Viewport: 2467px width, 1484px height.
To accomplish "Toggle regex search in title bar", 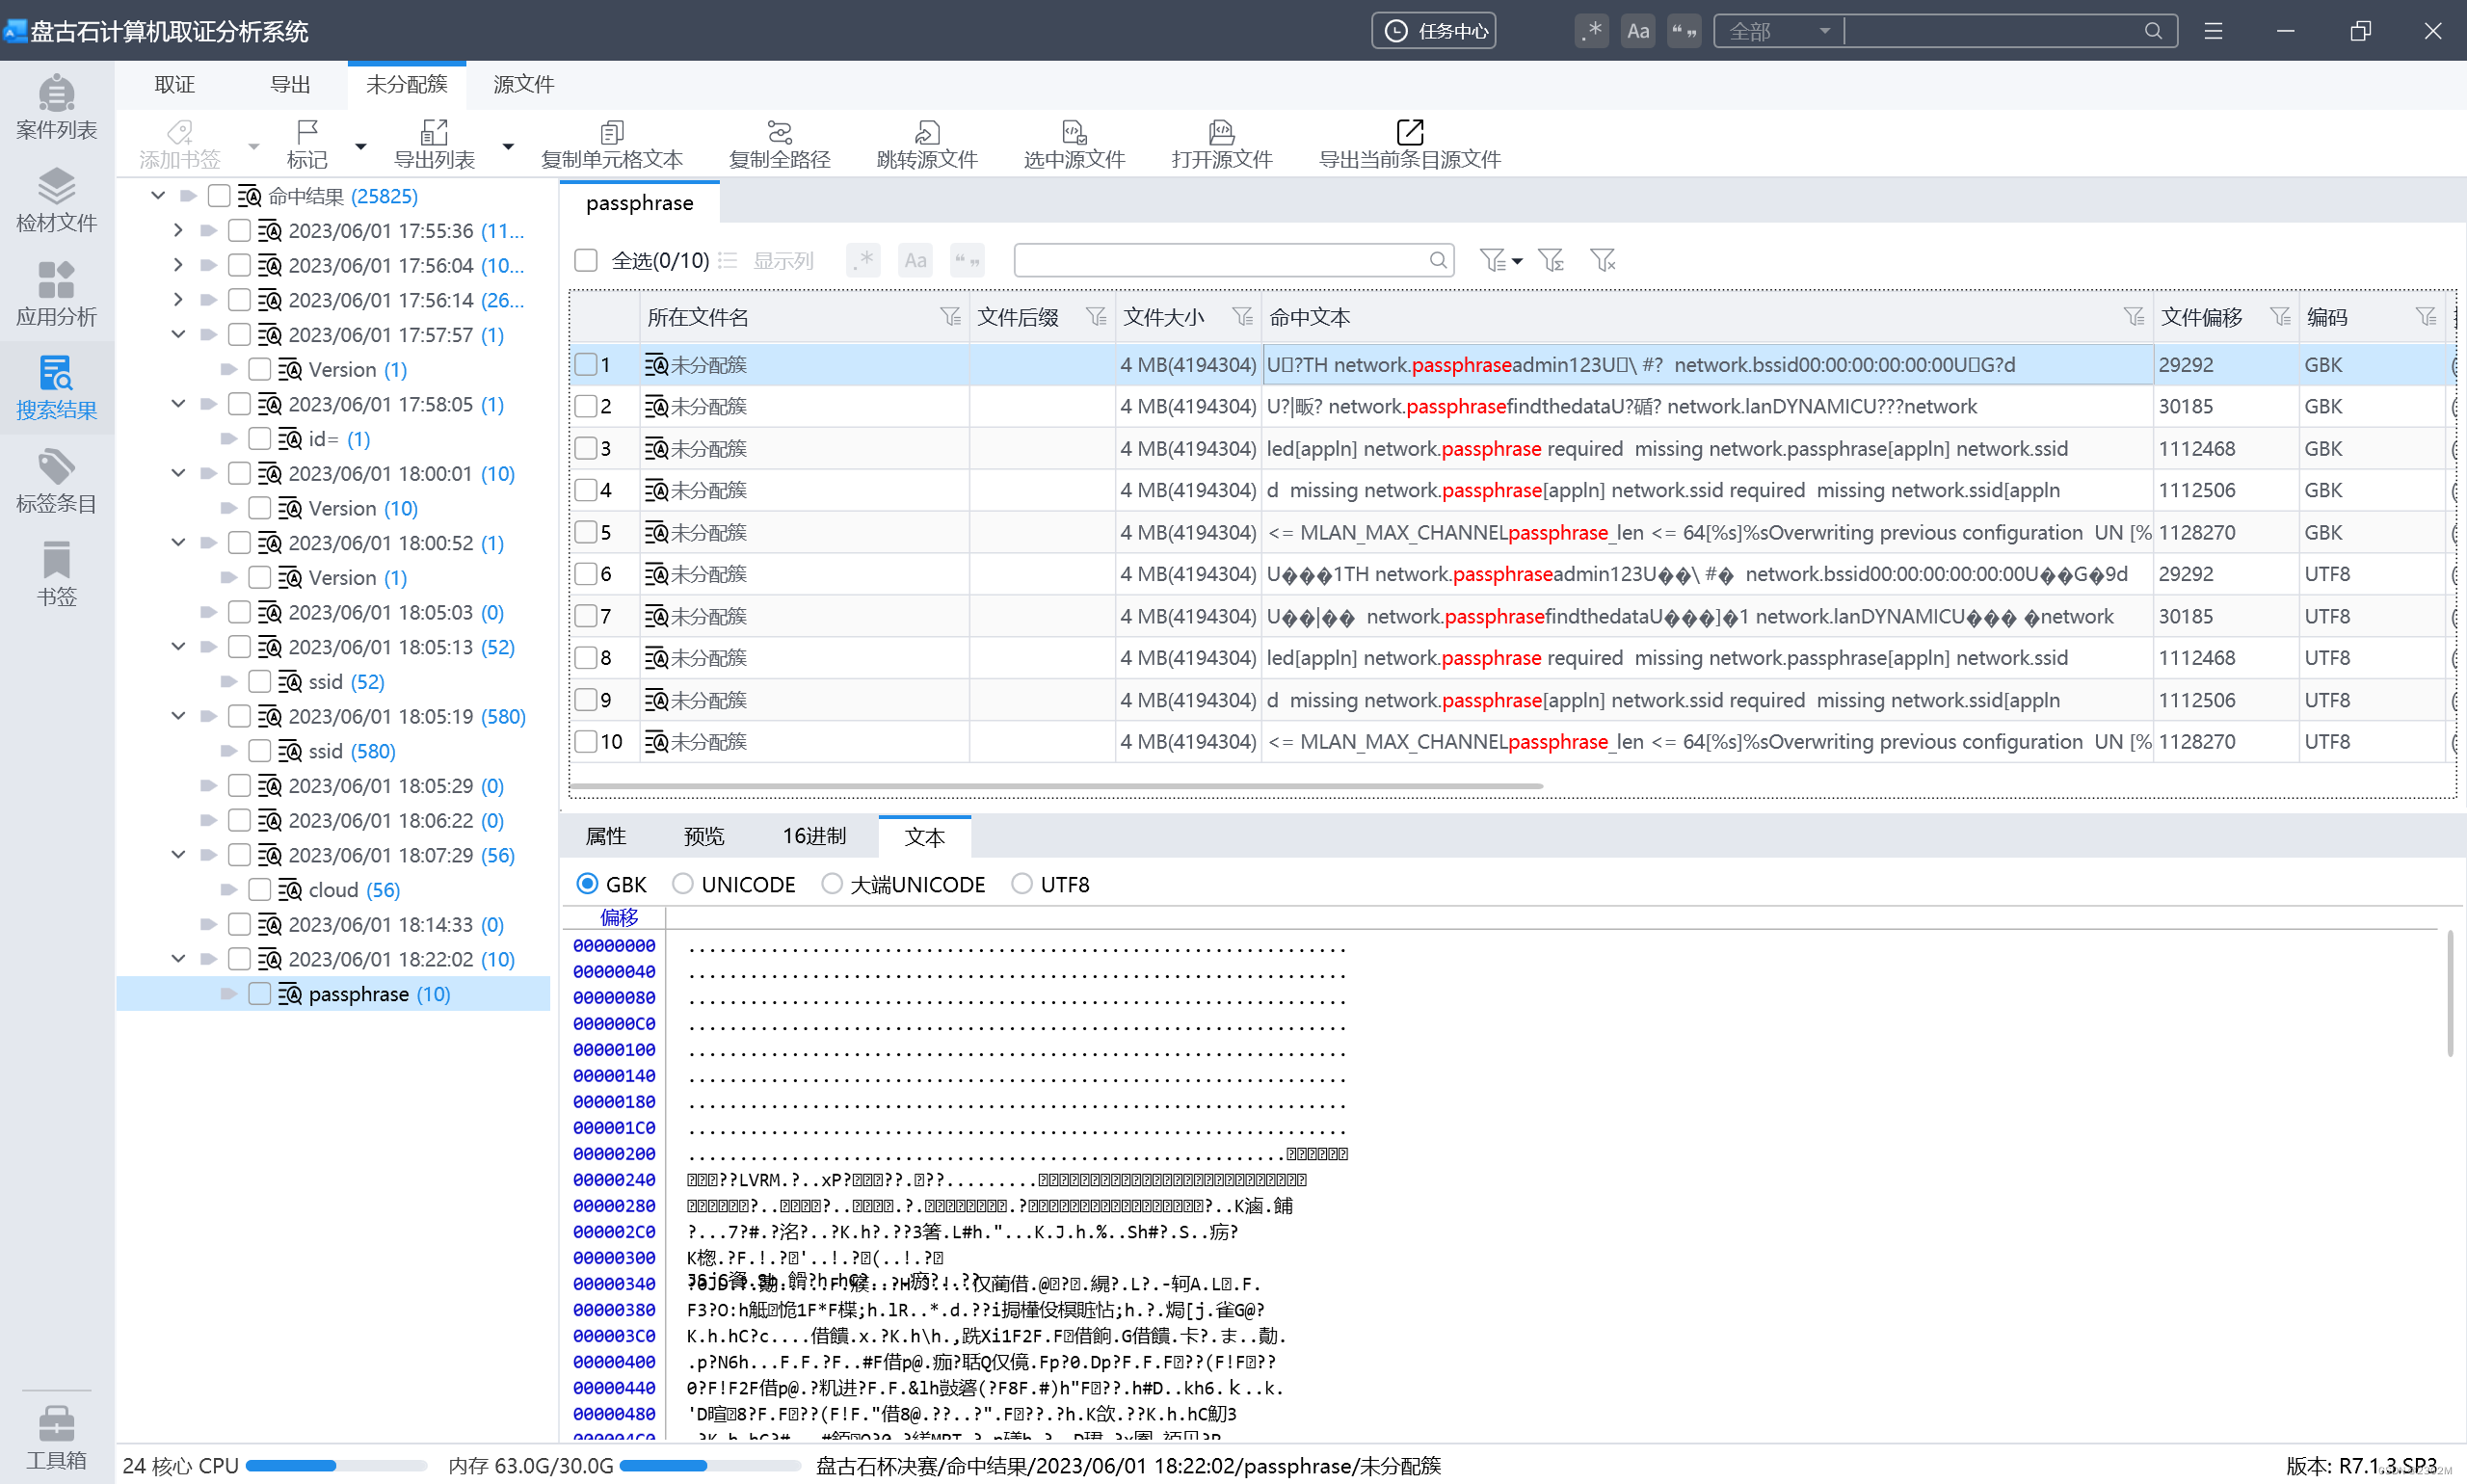I will click(x=1592, y=31).
